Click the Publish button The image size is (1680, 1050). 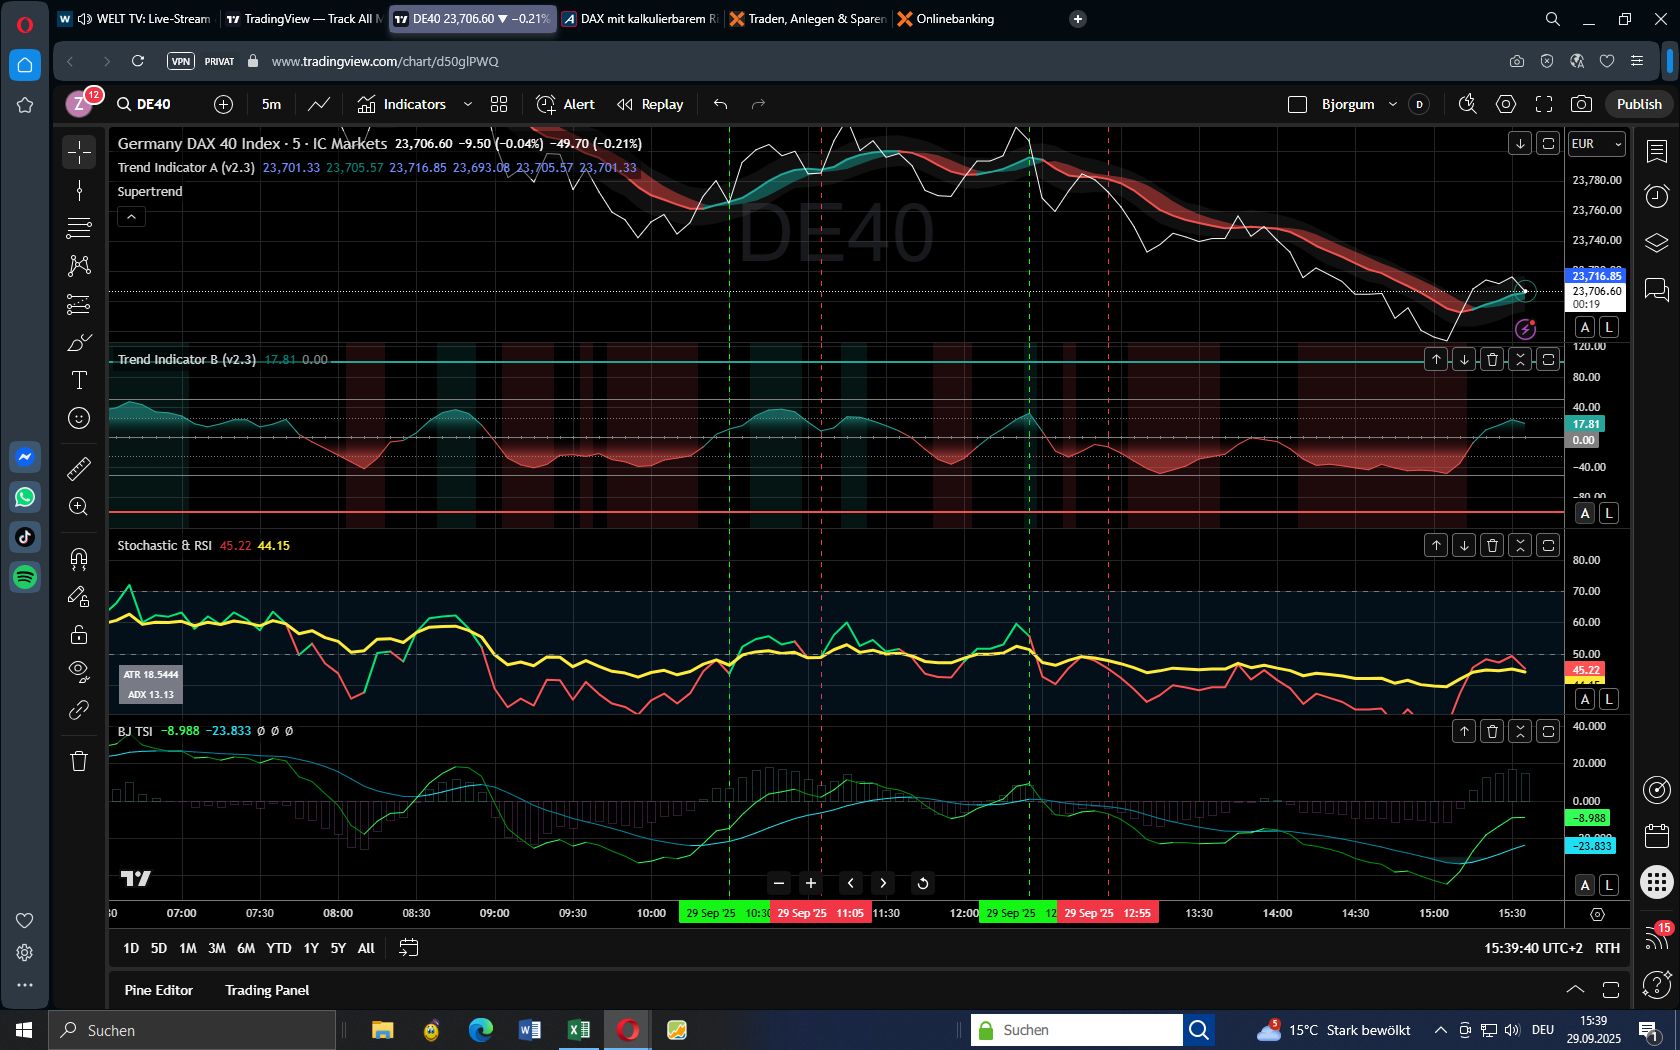1638,104
